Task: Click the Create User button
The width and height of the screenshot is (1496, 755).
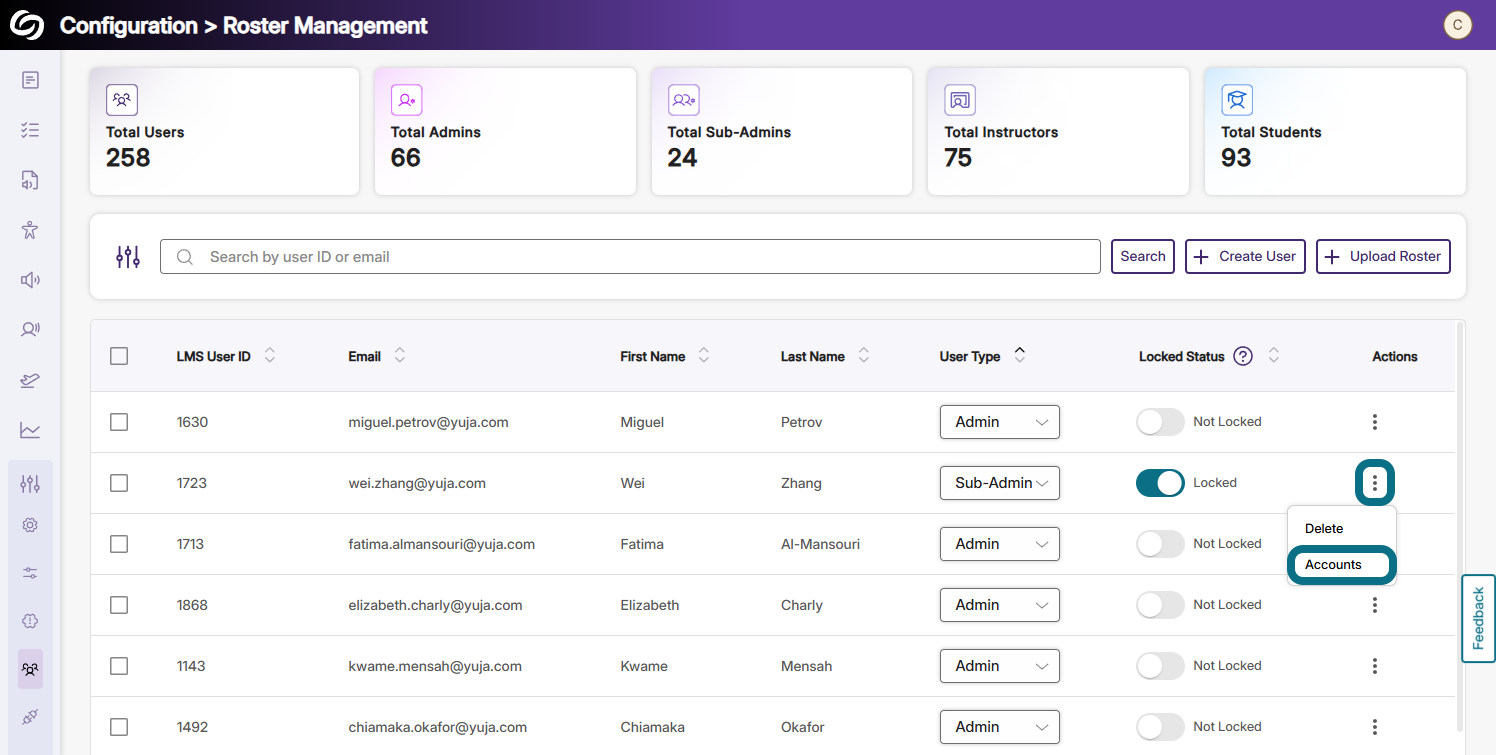Action: 1245,256
